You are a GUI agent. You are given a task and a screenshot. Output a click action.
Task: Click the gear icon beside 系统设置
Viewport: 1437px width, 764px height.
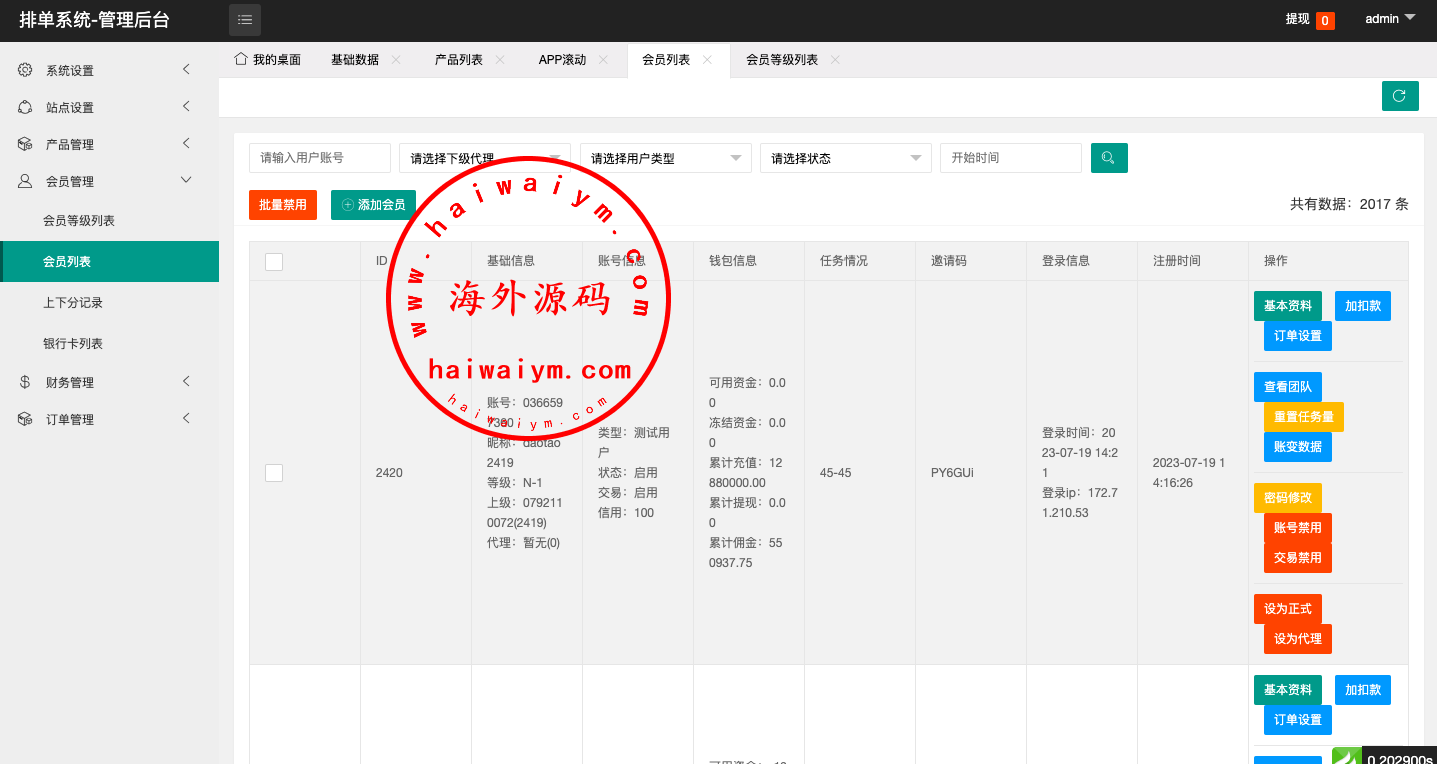coord(25,70)
